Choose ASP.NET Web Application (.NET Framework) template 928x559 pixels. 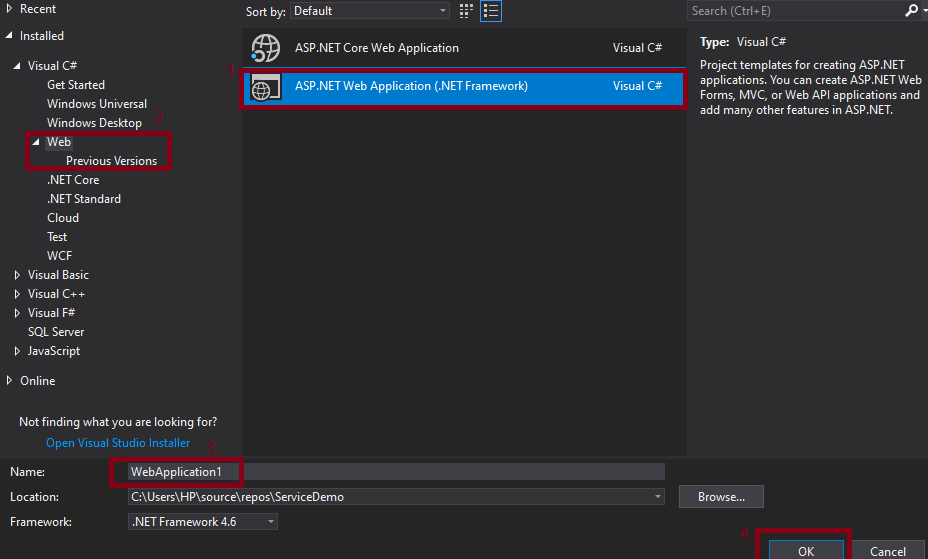tap(464, 87)
